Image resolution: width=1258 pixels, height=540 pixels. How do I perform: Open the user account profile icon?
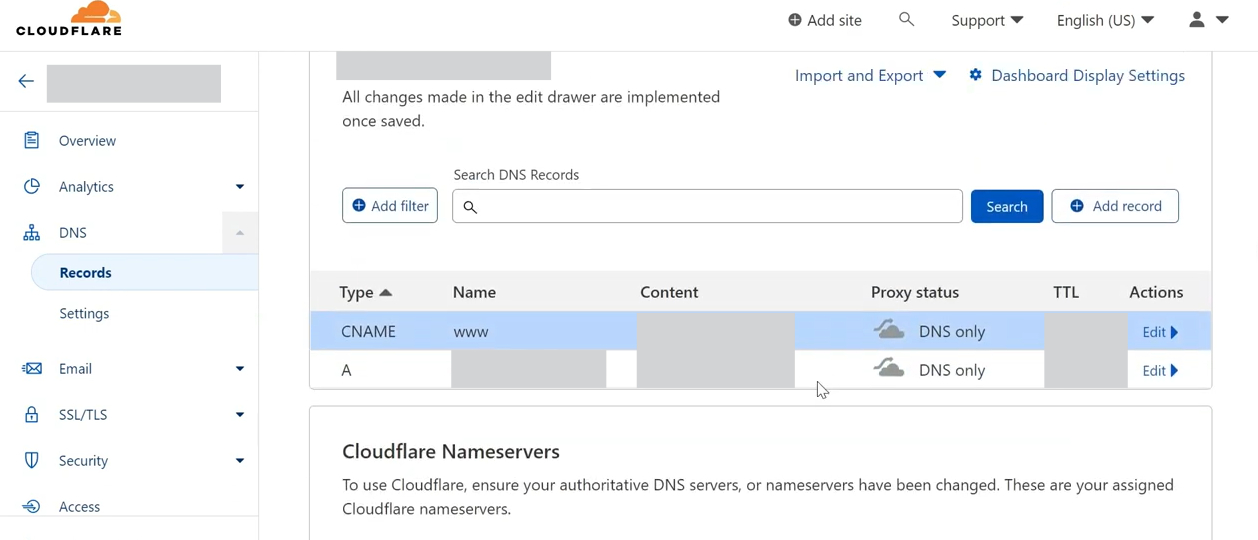[x=1196, y=19]
